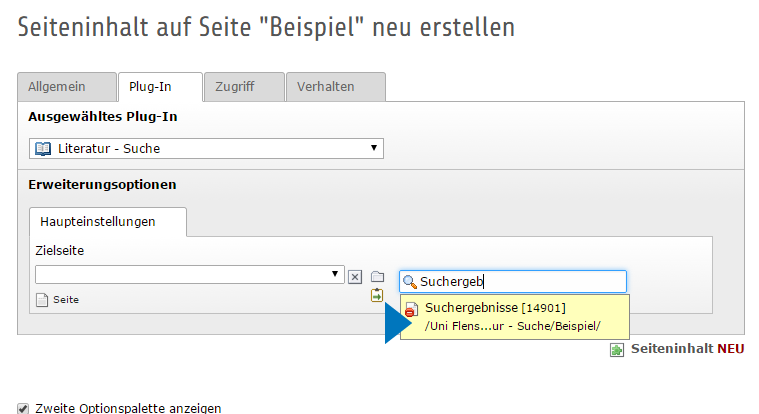Click into the Suchergeb search field
Screen dimensions: 759x414
pos(520,282)
